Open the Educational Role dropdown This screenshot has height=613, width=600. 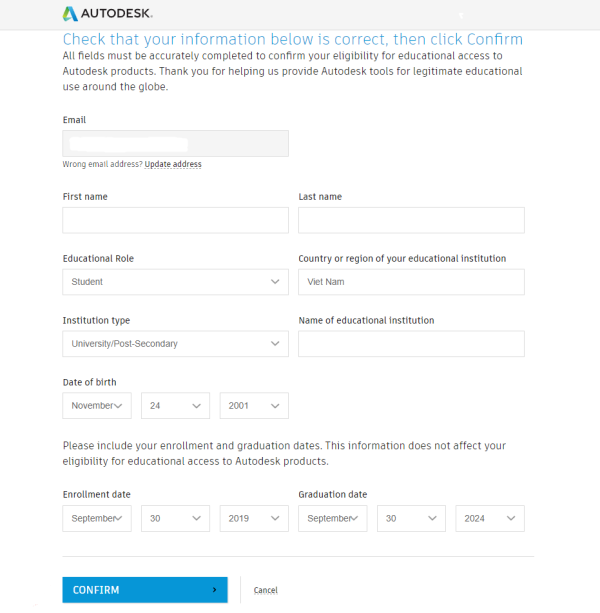tap(175, 282)
